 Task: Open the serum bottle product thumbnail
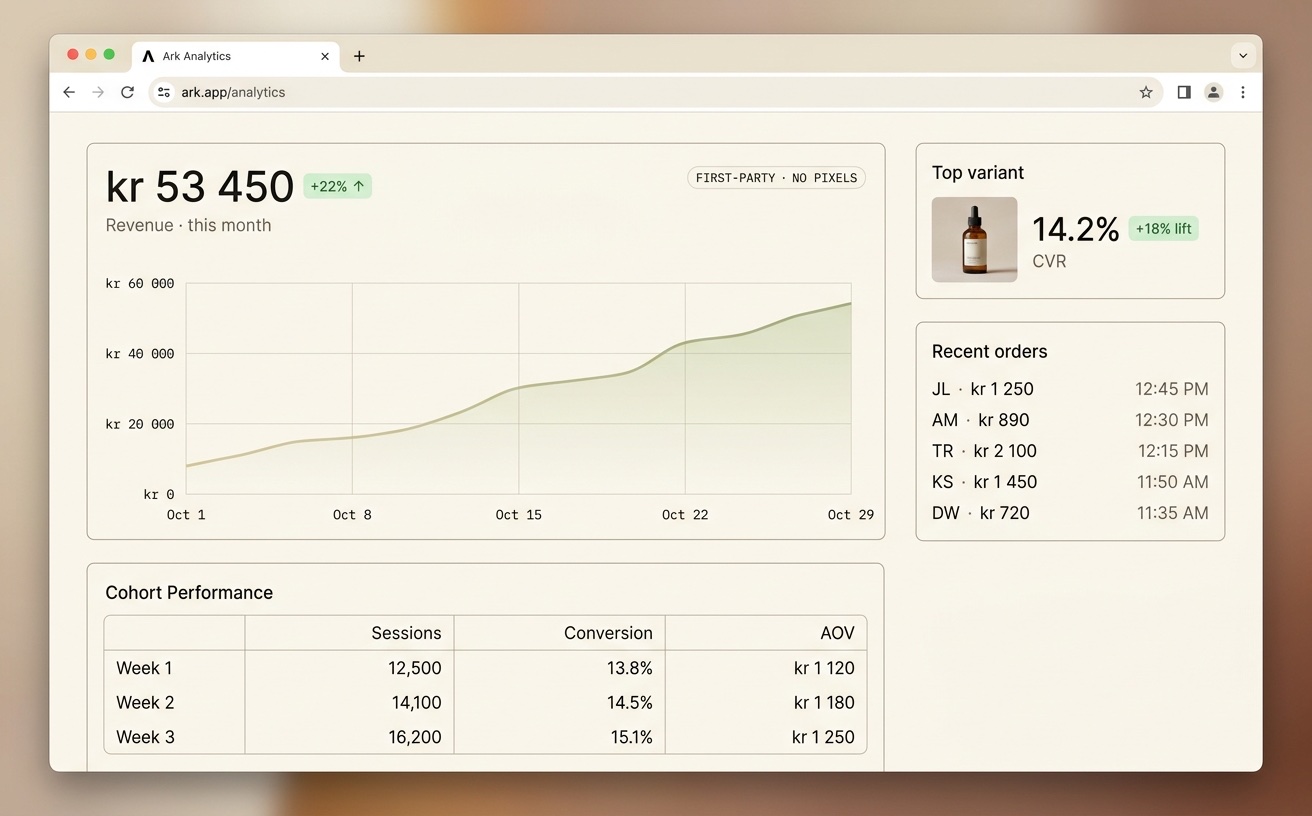[x=974, y=239]
